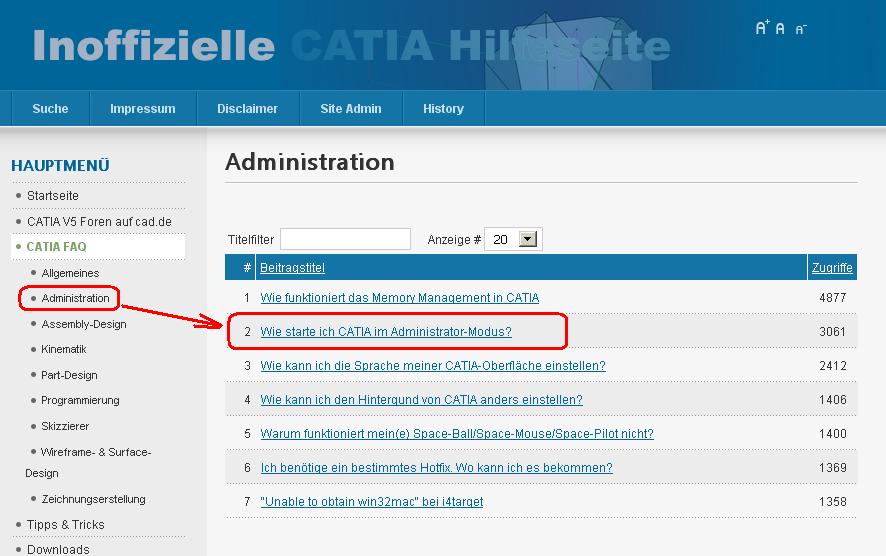The height and width of the screenshot is (556, 886).
Task: Decrease font size with A- icon
Action: pyautogui.click(x=801, y=29)
